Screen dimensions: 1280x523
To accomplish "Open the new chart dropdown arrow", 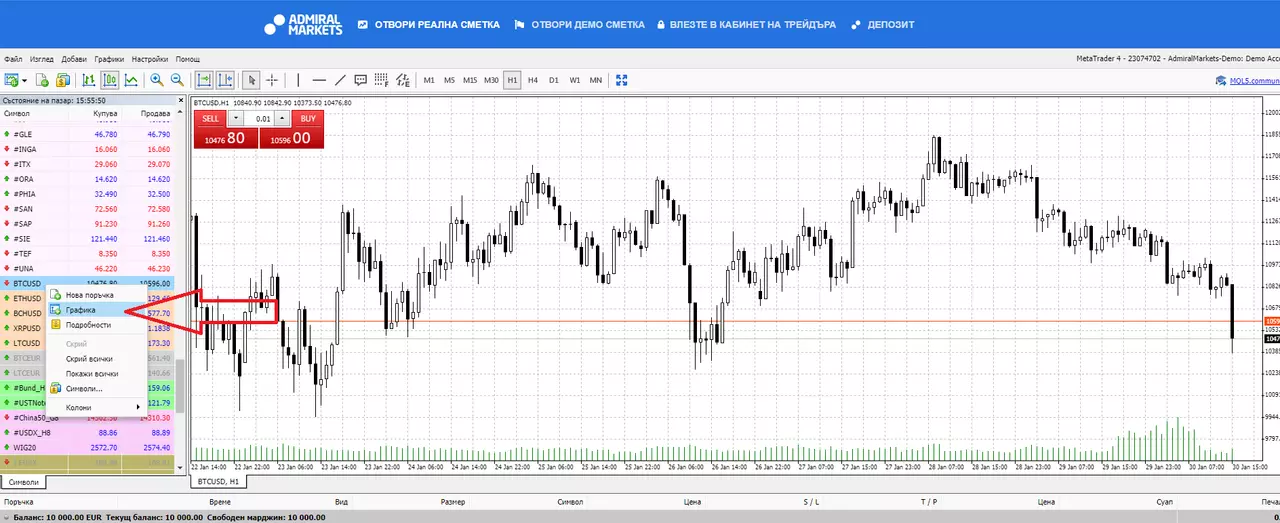I will (24, 80).
